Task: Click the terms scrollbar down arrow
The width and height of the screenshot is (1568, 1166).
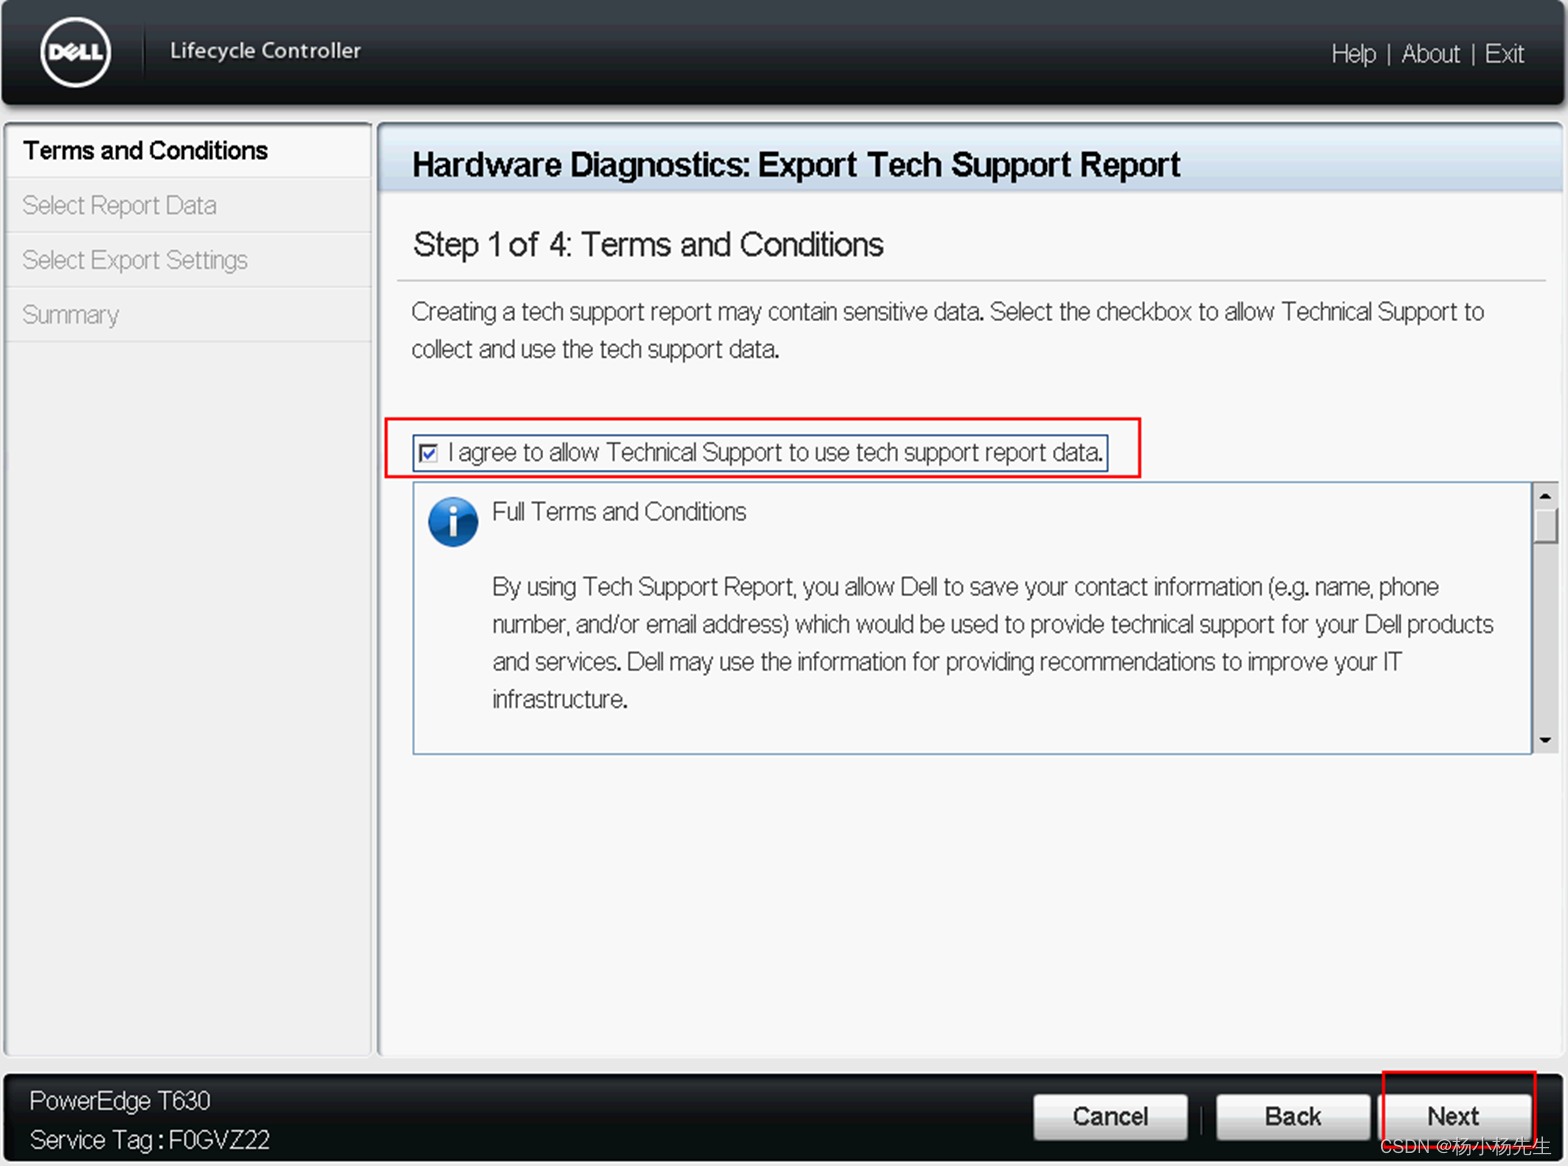Action: click(1545, 740)
